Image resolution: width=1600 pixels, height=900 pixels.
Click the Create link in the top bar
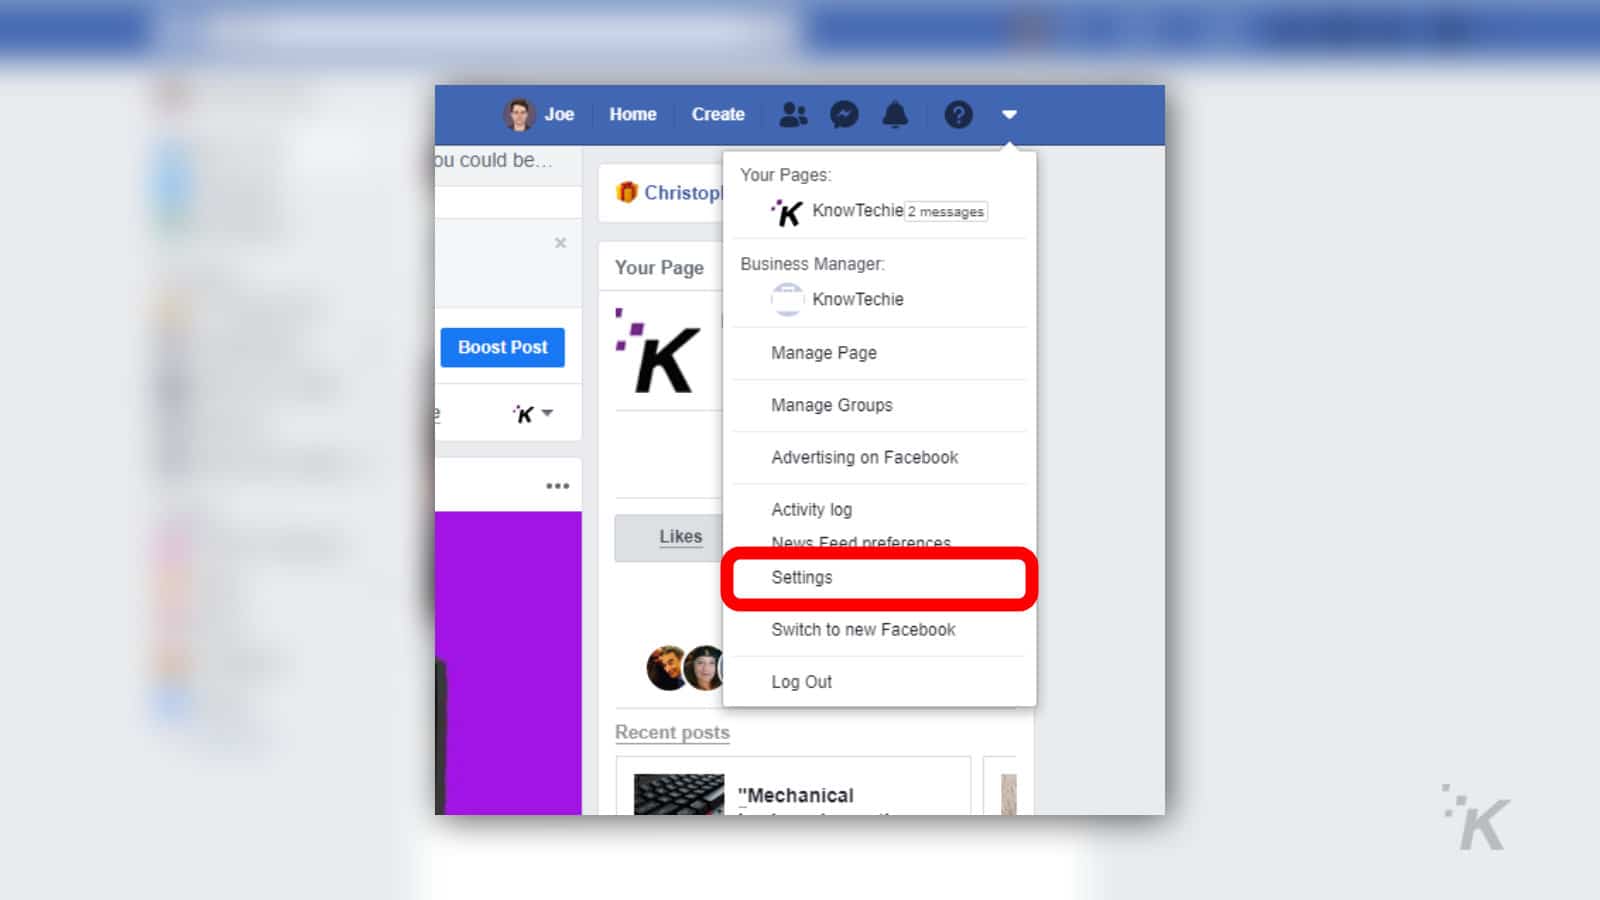click(718, 114)
